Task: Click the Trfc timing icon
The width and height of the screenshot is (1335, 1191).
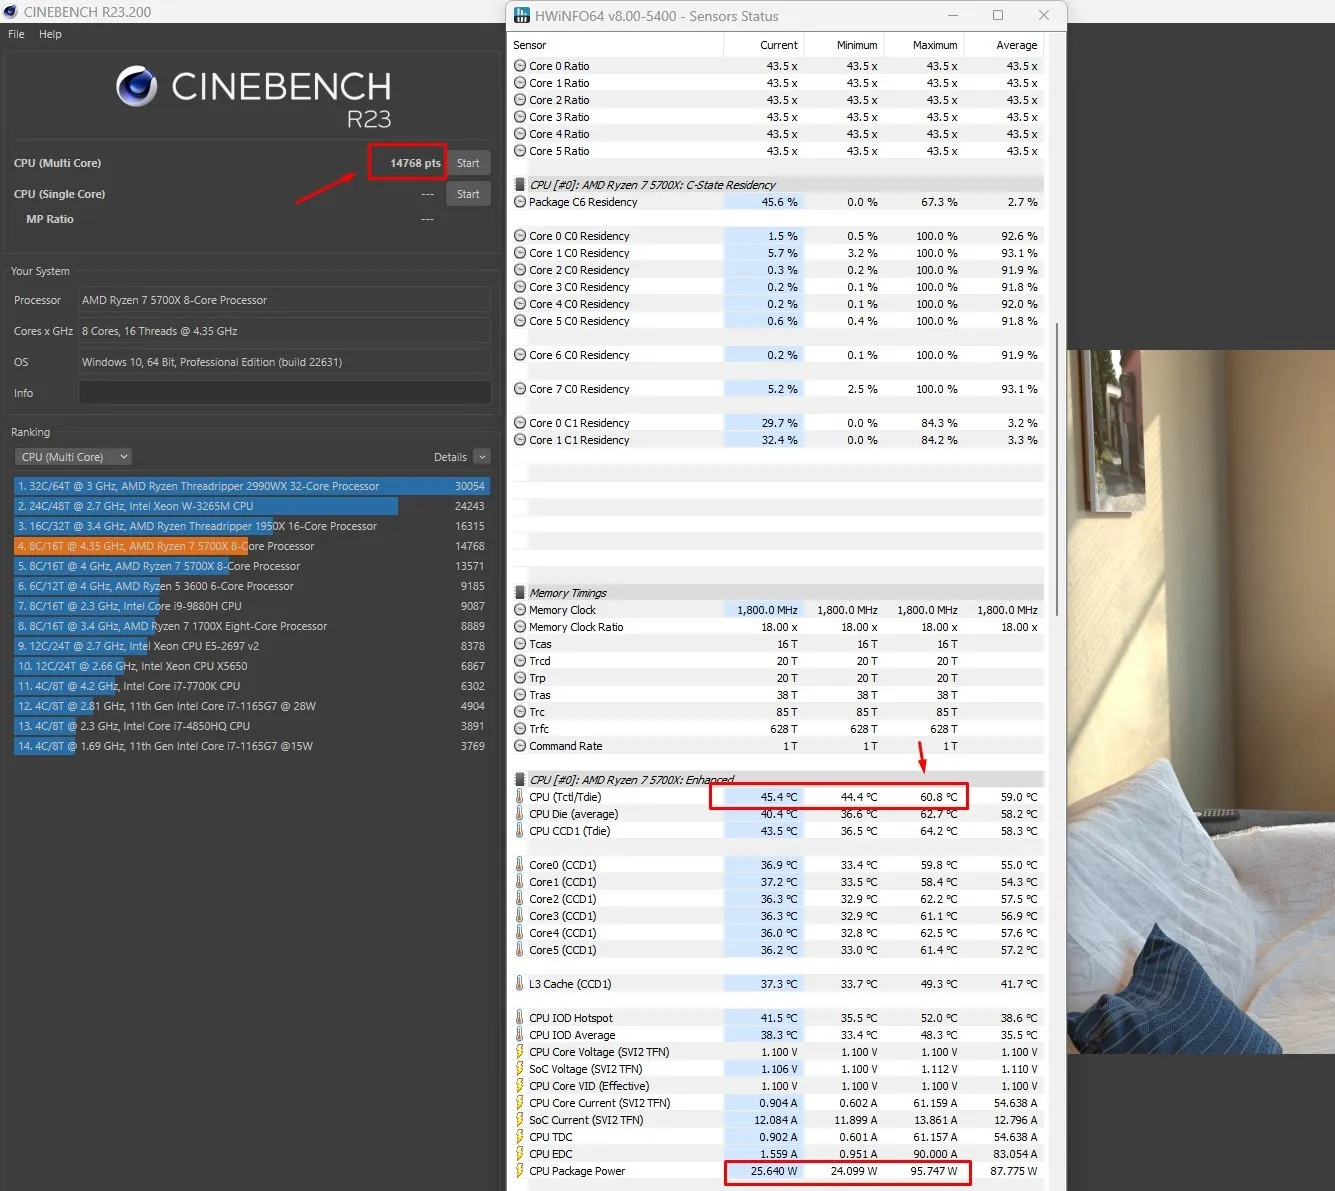Action: click(520, 729)
